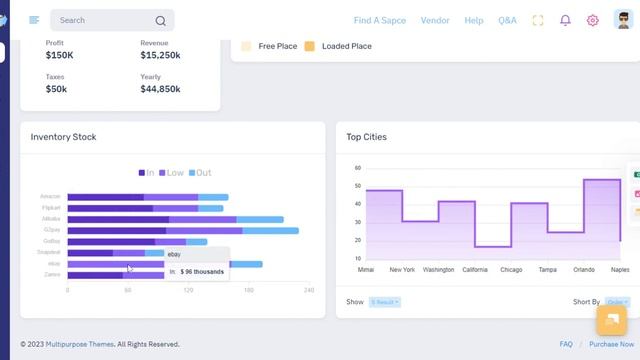Open the Vendor menu item

pyautogui.click(x=435, y=20)
